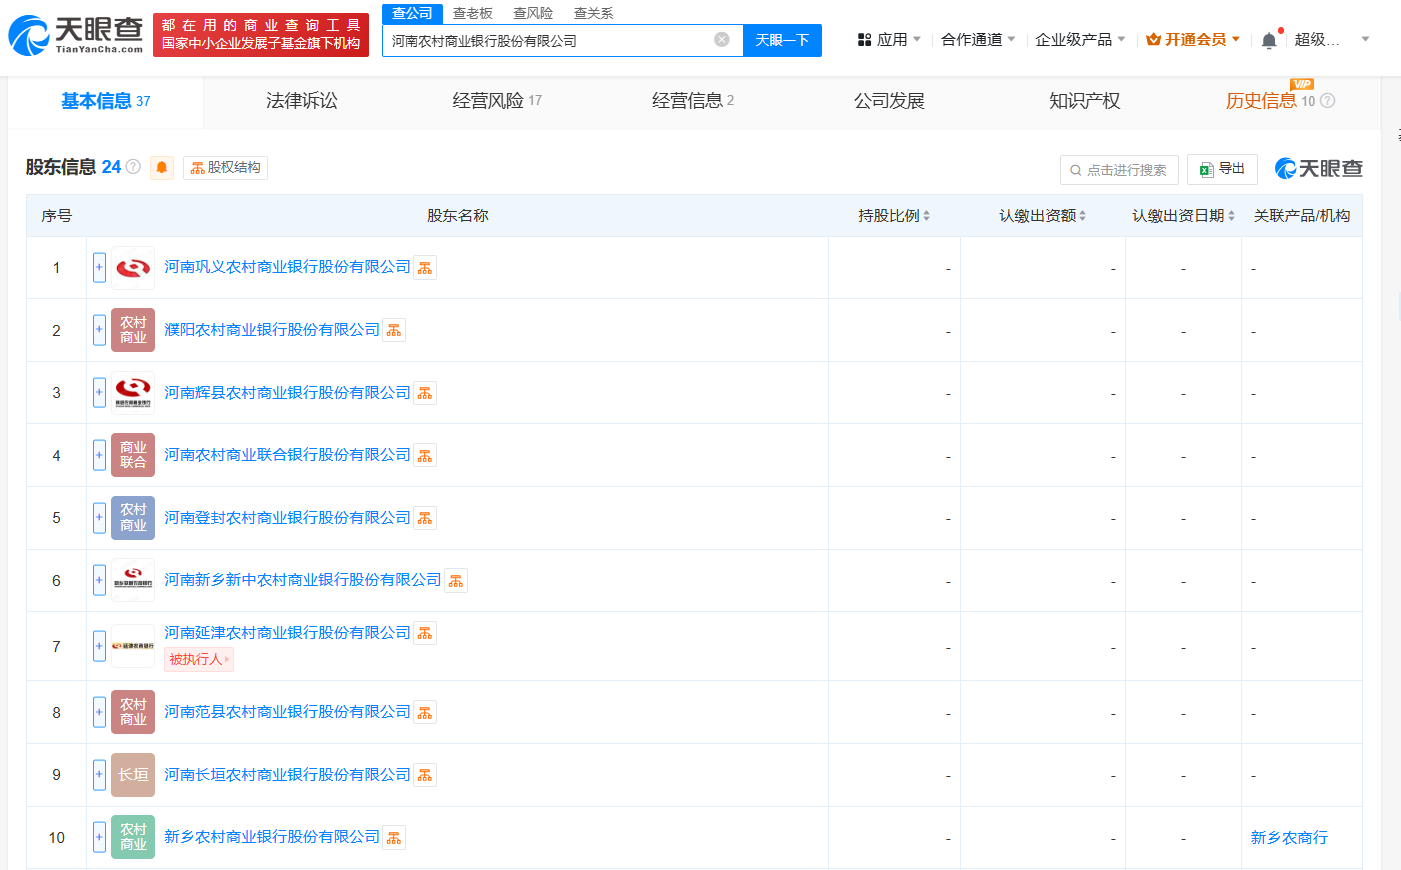Screen dimensions: 1401x870
Task: Open the 应用 dropdown menu
Action: click(889, 40)
